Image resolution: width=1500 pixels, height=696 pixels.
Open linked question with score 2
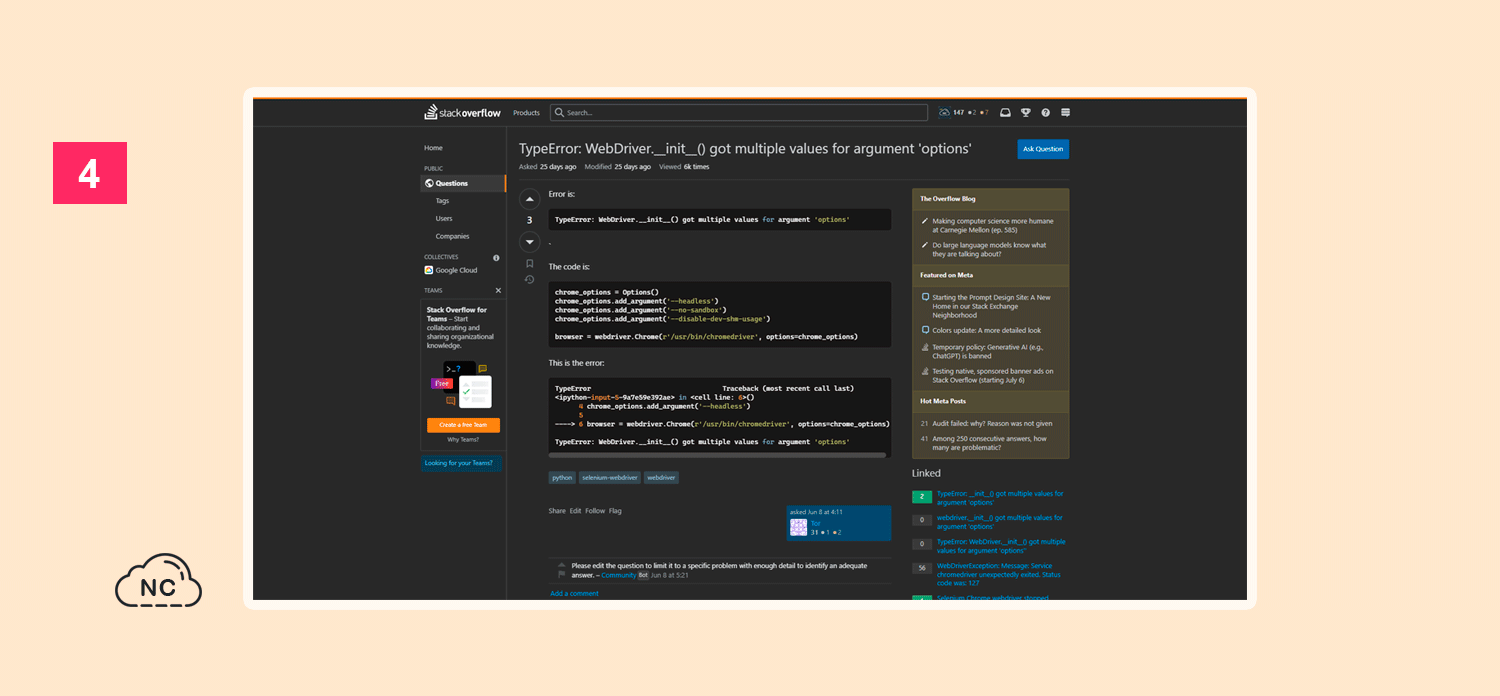999,498
